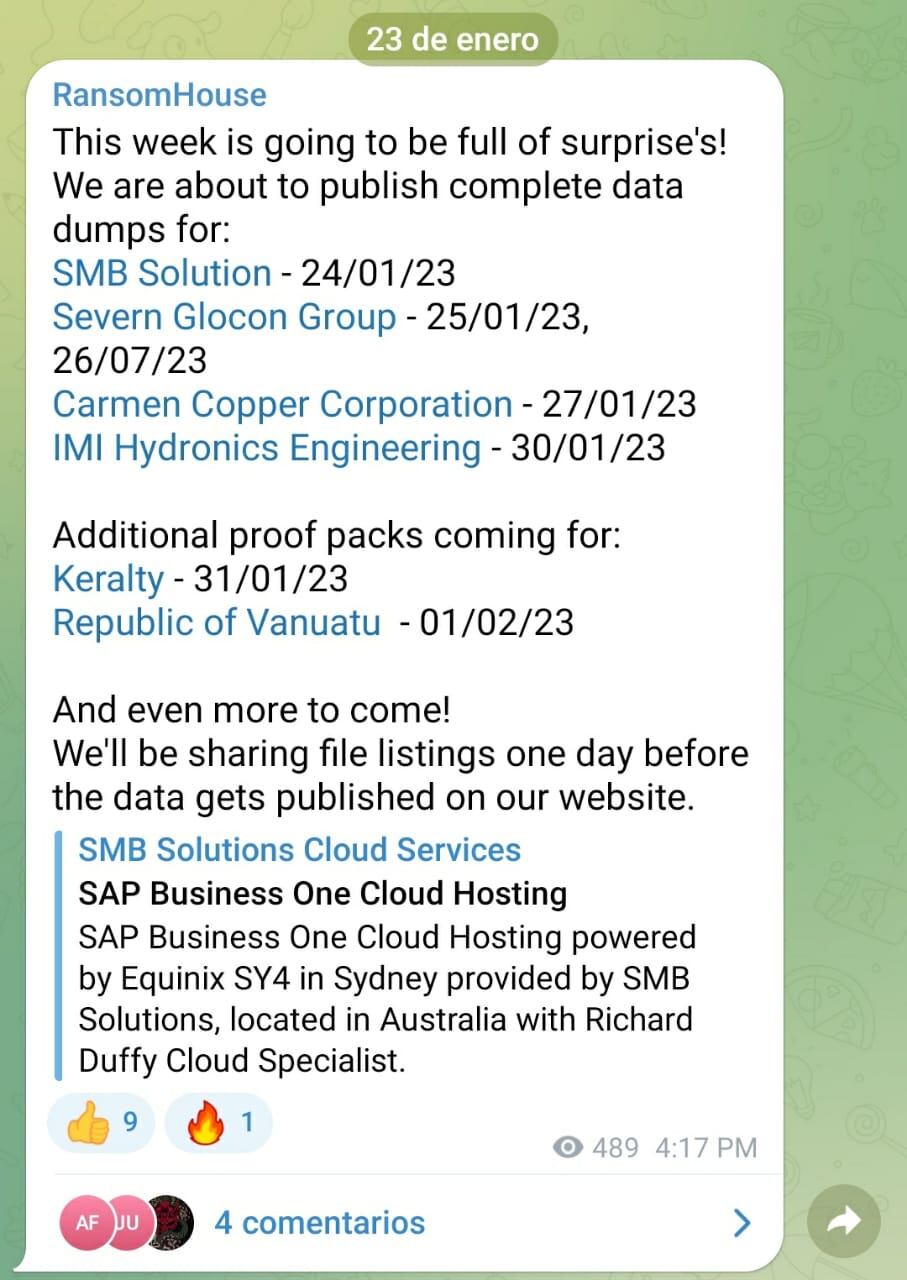Expand comments with the right chevron
907x1280 pixels.
pos(742,1222)
